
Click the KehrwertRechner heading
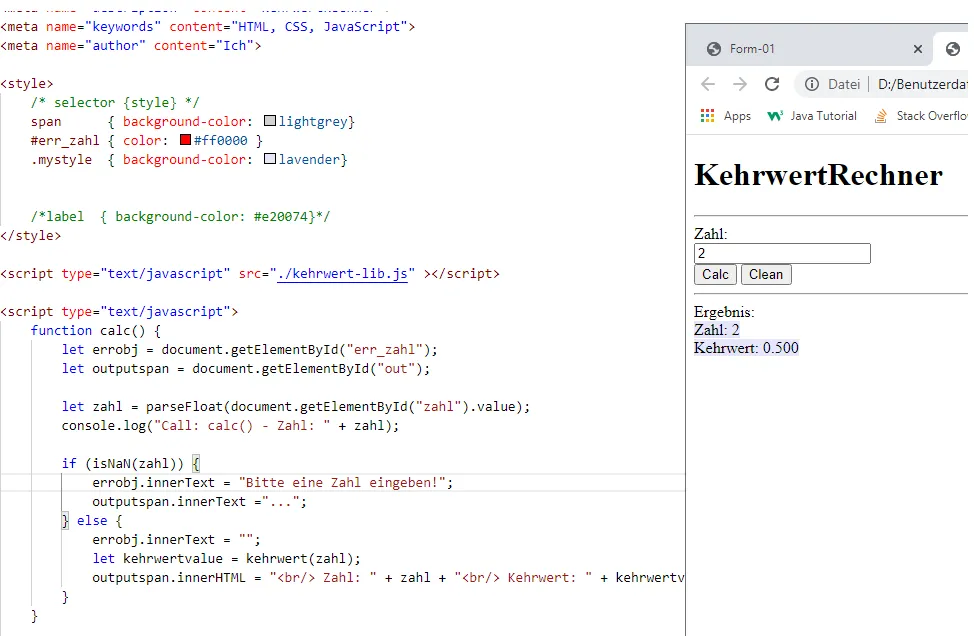818,175
